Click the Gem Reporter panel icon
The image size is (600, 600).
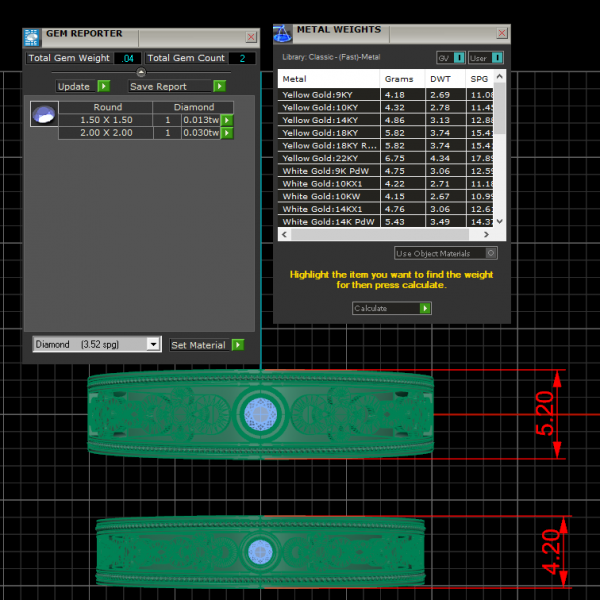point(32,37)
